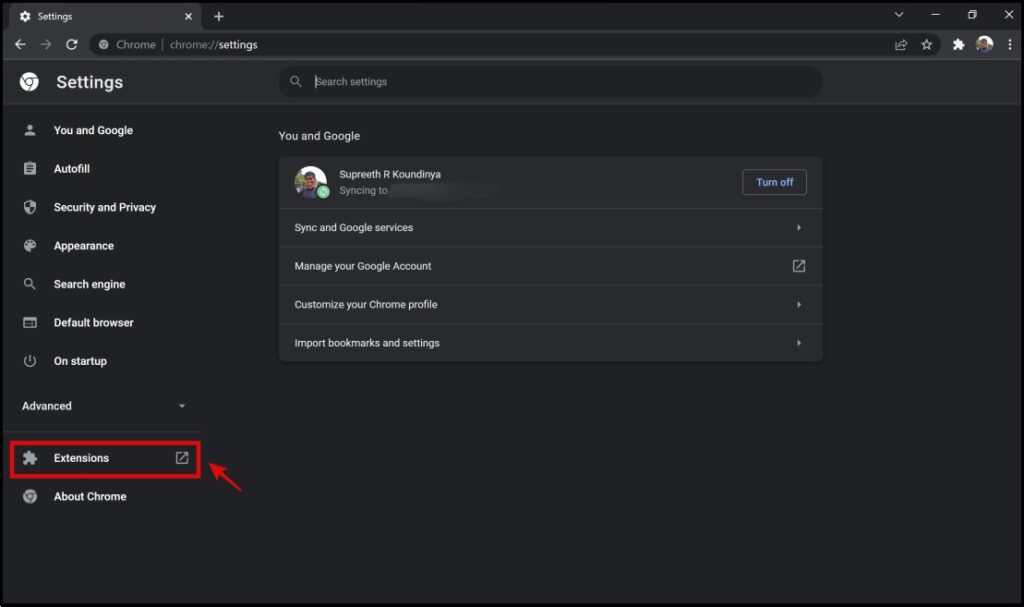Open About Chrome page
Screen dimensions: 1024x607
click(x=90, y=497)
